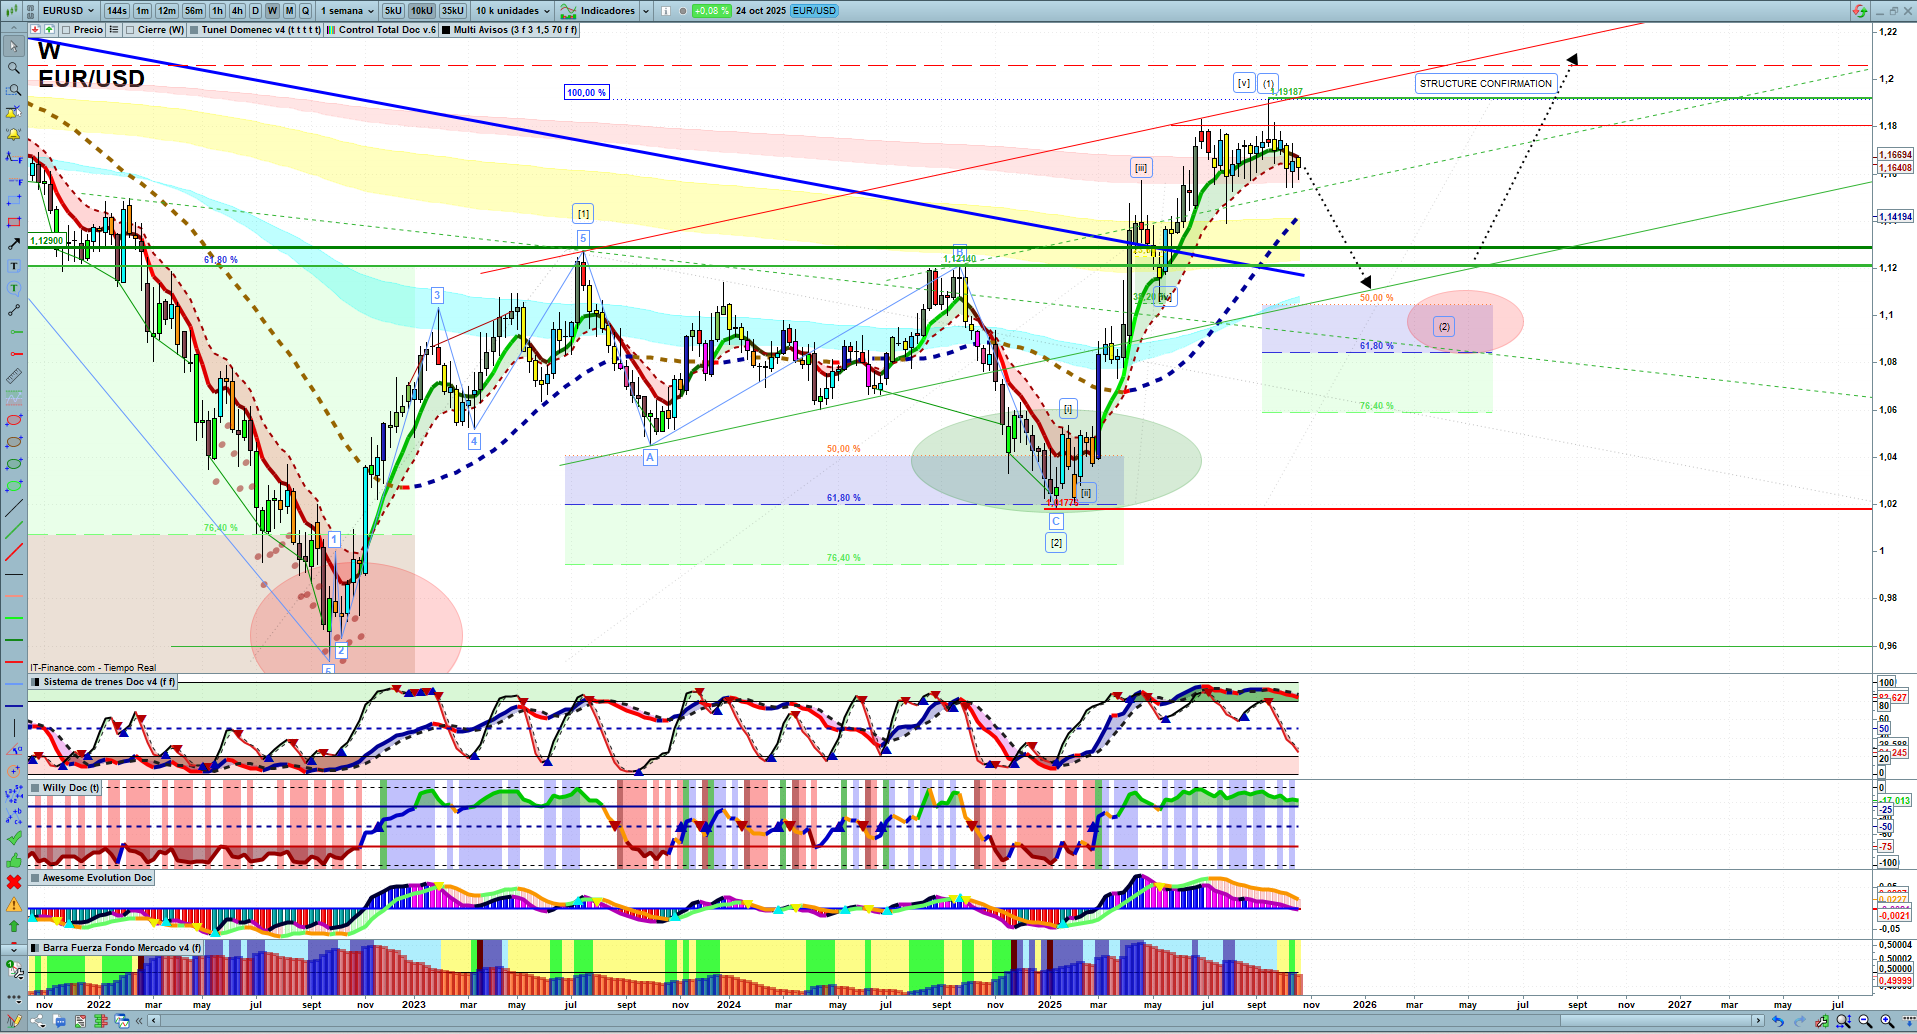The height and width of the screenshot is (1034, 1917).
Task: Toggle the 35kU tick chart button
Action: (453, 11)
